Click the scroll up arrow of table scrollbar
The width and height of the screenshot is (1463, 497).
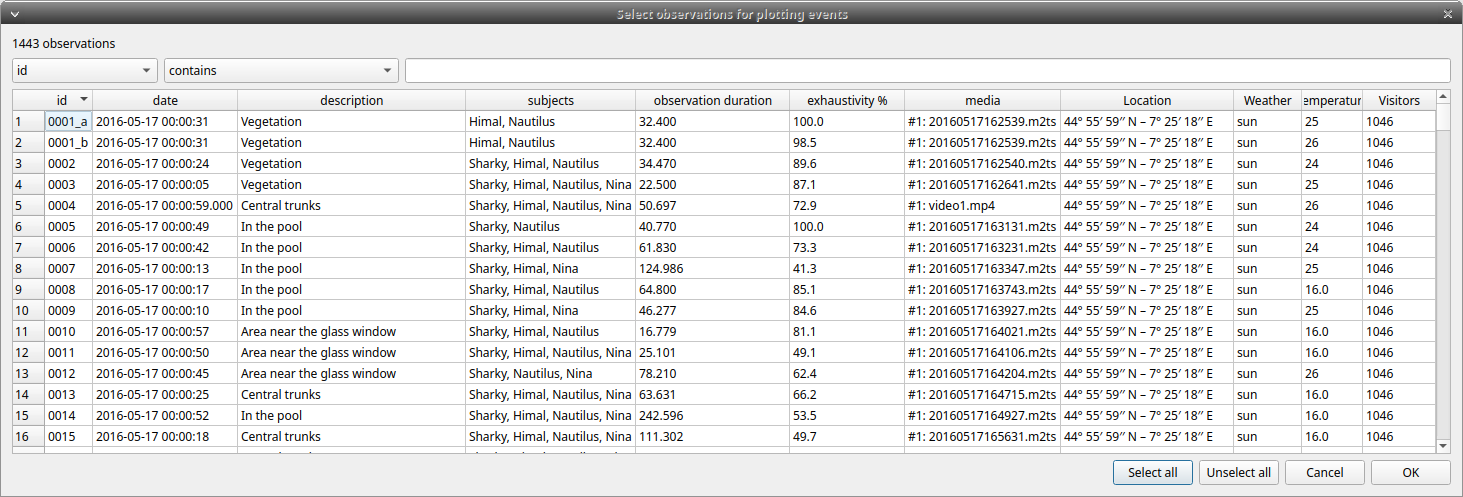pyautogui.click(x=1442, y=97)
